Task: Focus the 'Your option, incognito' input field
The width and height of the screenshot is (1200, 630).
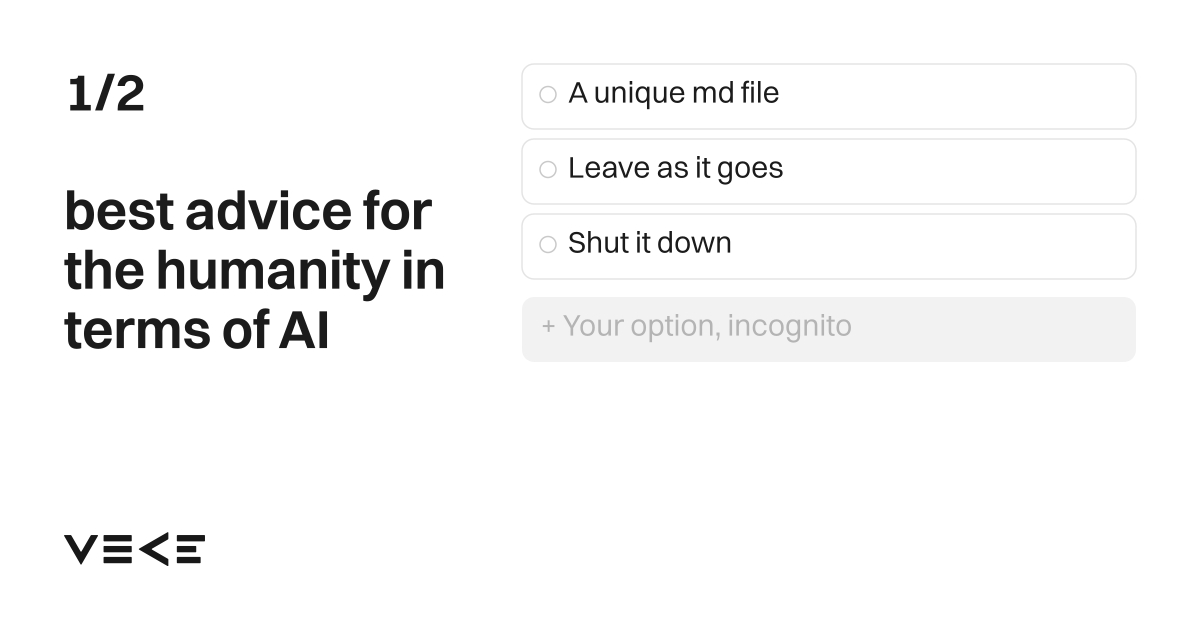Action: pyautogui.click(x=829, y=329)
